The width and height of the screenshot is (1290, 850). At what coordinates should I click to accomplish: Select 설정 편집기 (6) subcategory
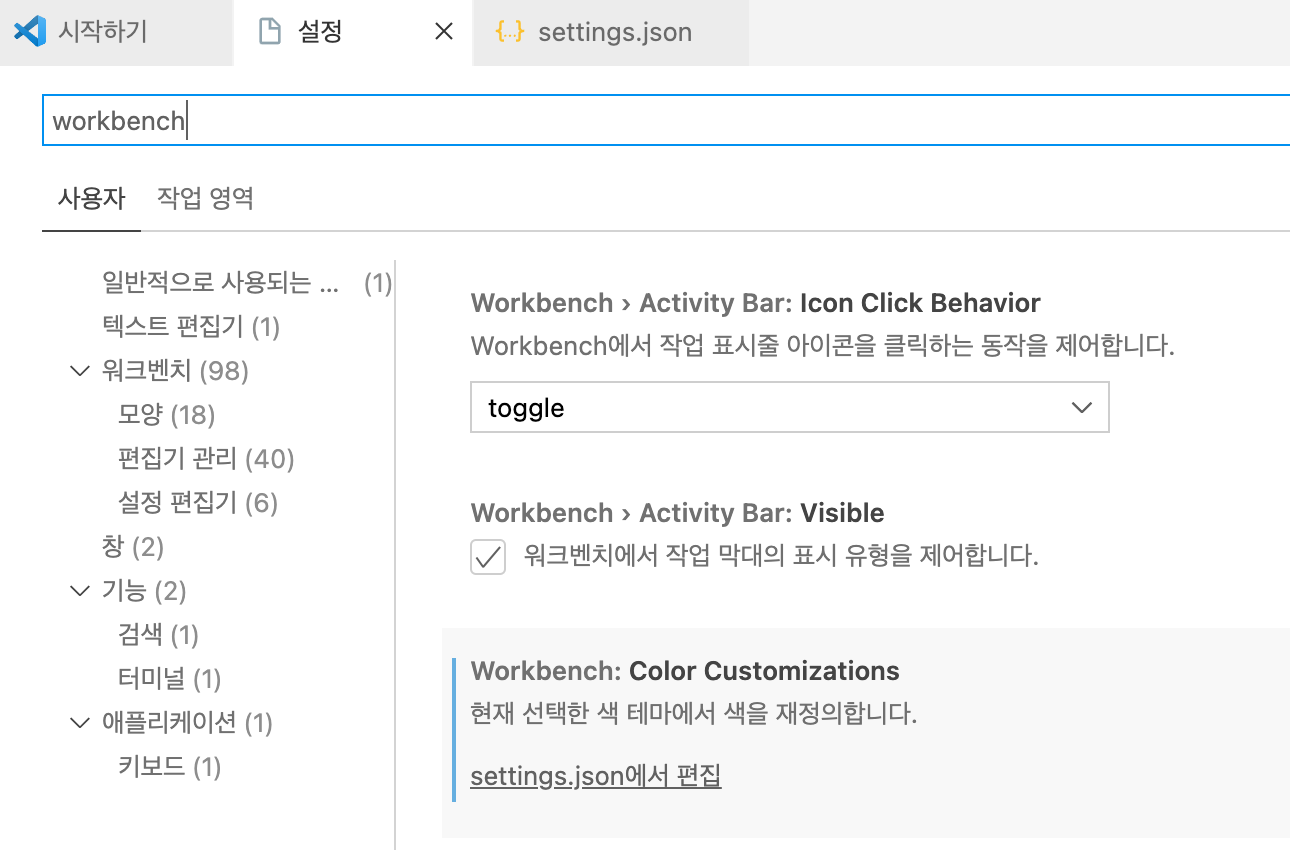tap(198, 503)
